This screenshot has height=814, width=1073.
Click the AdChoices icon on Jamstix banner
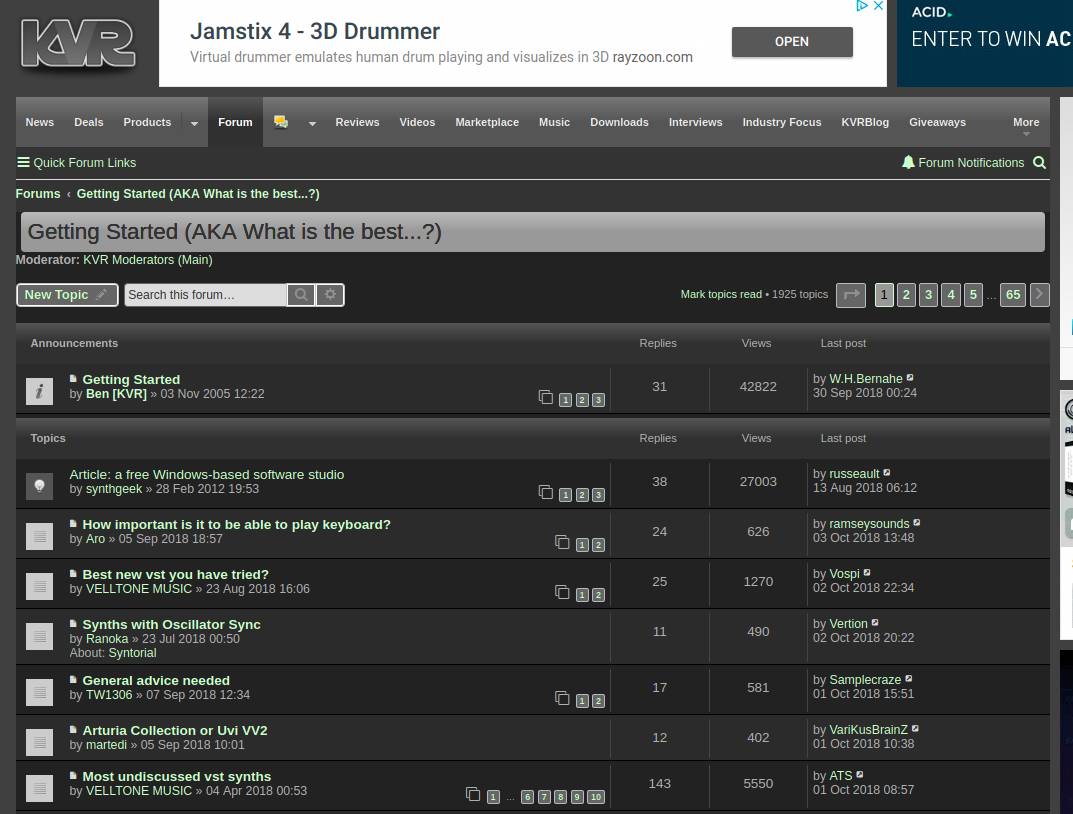861,7
